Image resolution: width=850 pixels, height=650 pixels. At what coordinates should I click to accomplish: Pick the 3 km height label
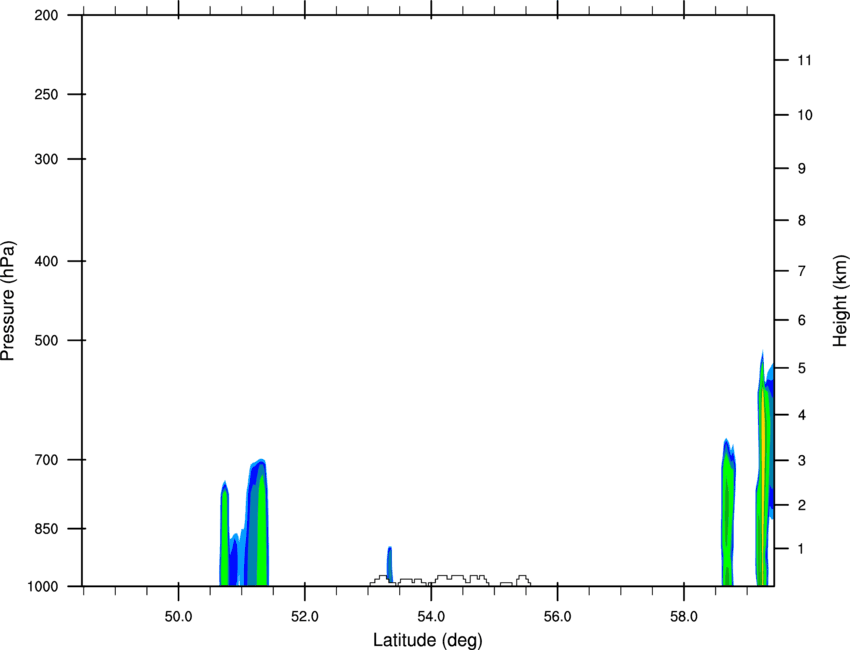802,461
